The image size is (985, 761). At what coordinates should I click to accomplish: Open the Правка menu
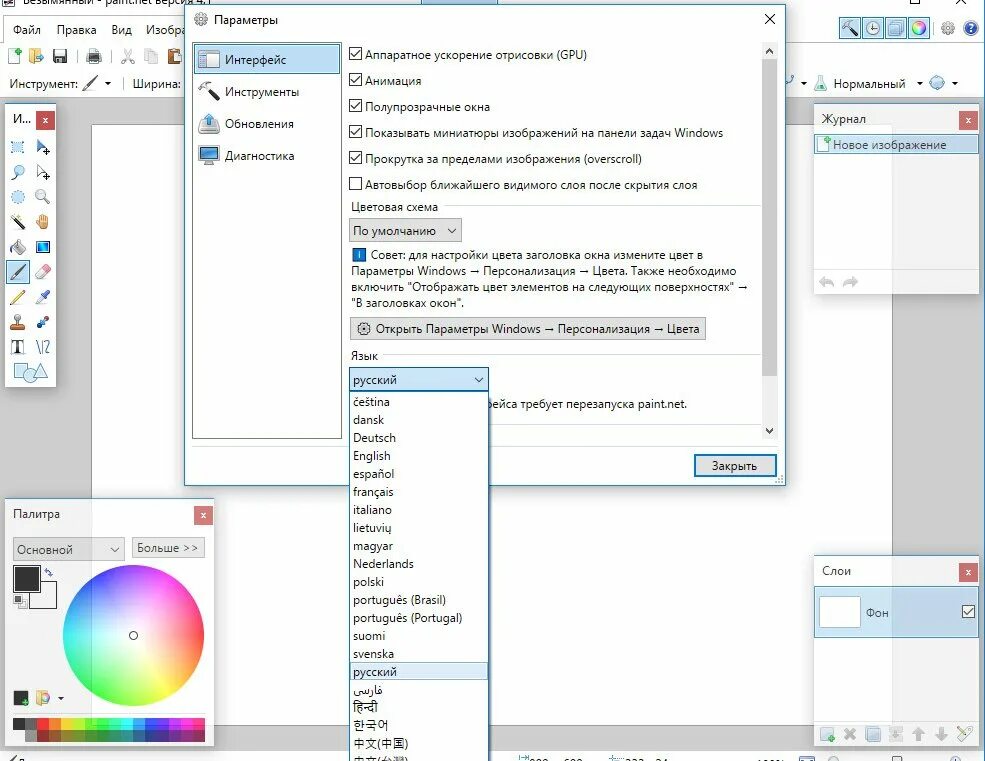[x=77, y=30]
